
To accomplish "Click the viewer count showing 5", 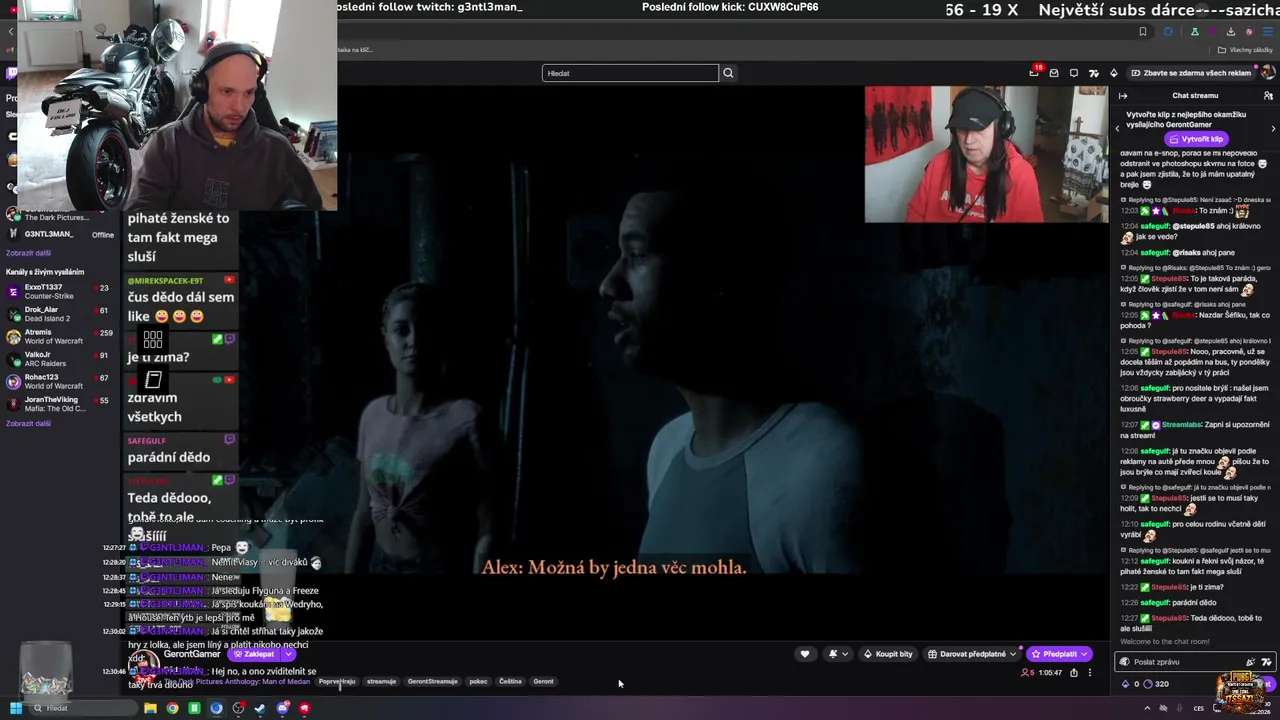I will click(x=1027, y=673).
